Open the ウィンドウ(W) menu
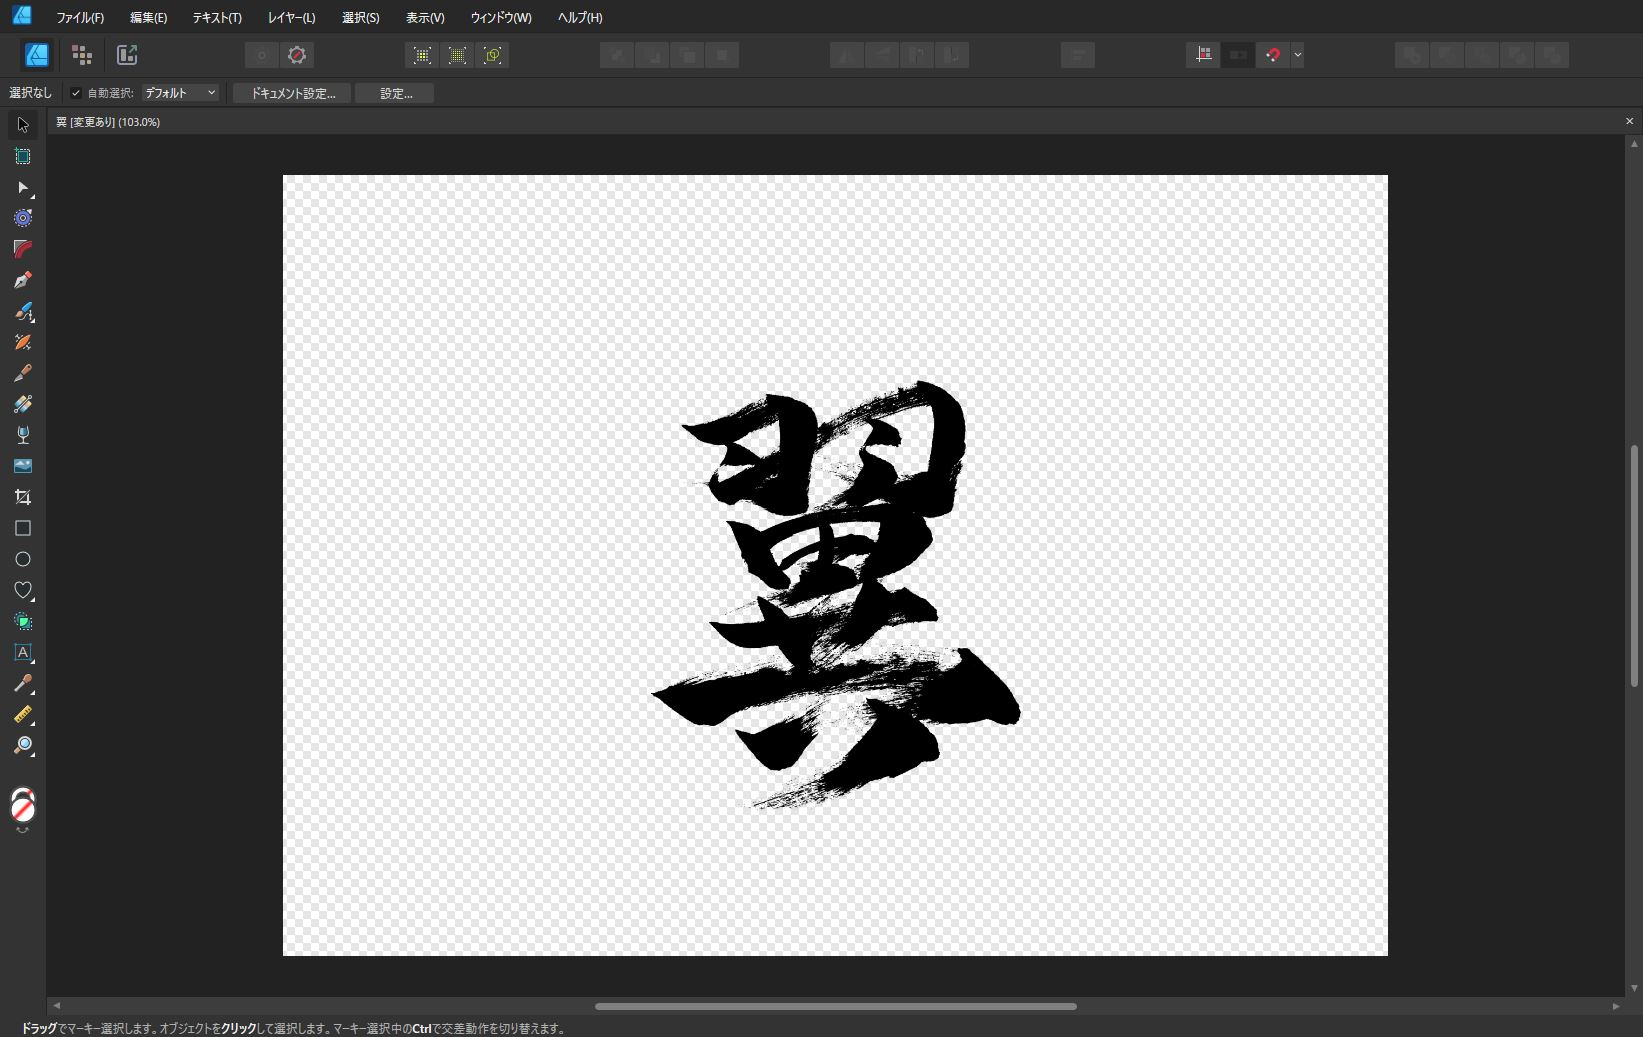The width and height of the screenshot is (1643, 1037). point(501,17)
